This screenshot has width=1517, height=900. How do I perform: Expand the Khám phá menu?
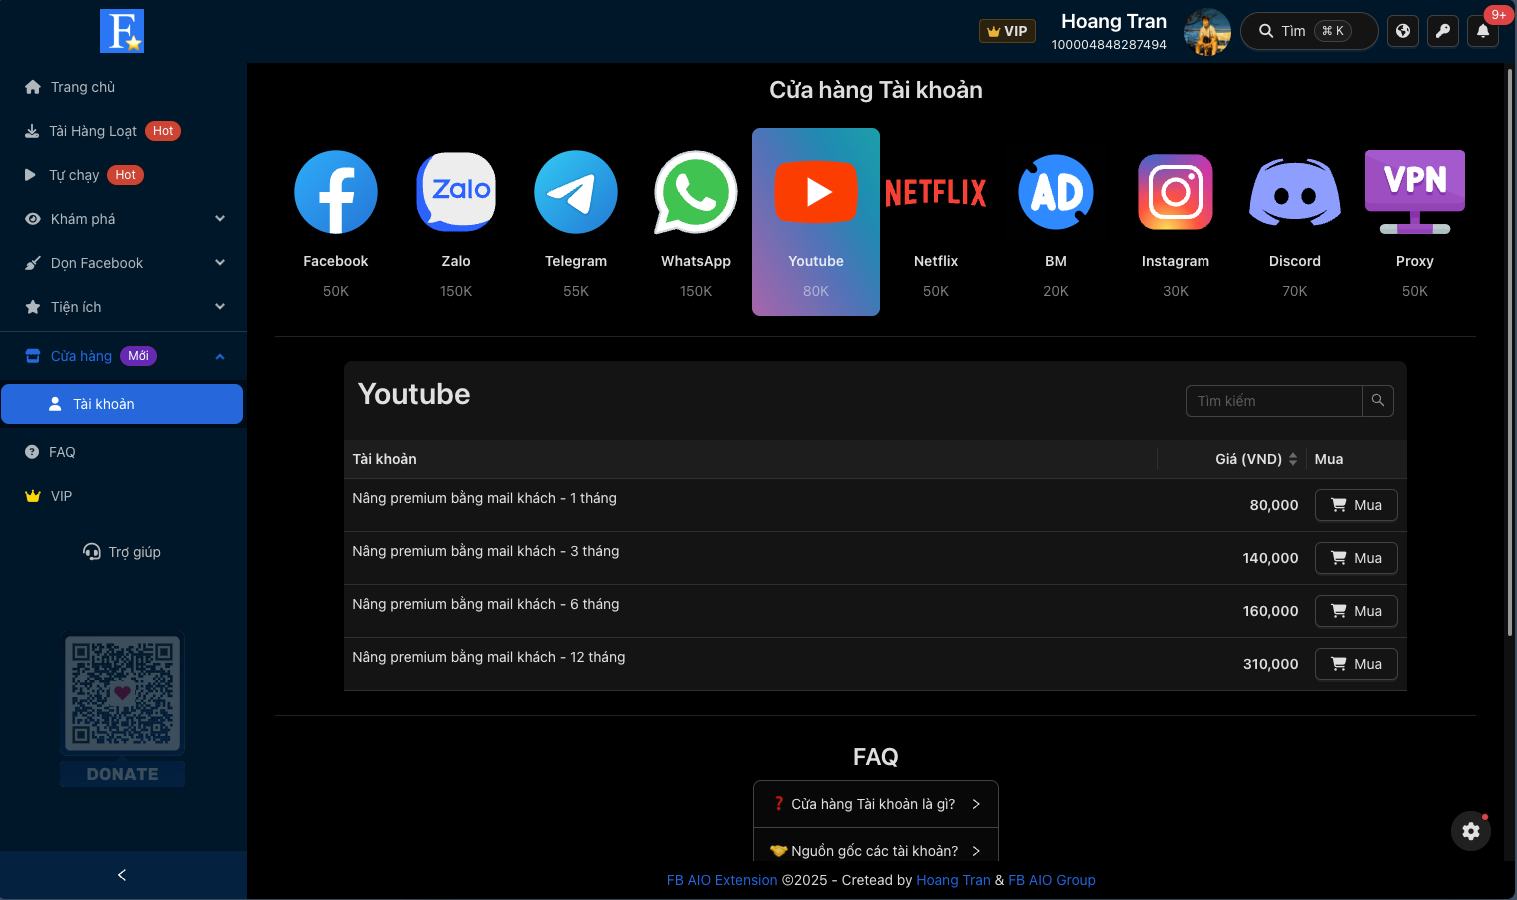(124, 219)
